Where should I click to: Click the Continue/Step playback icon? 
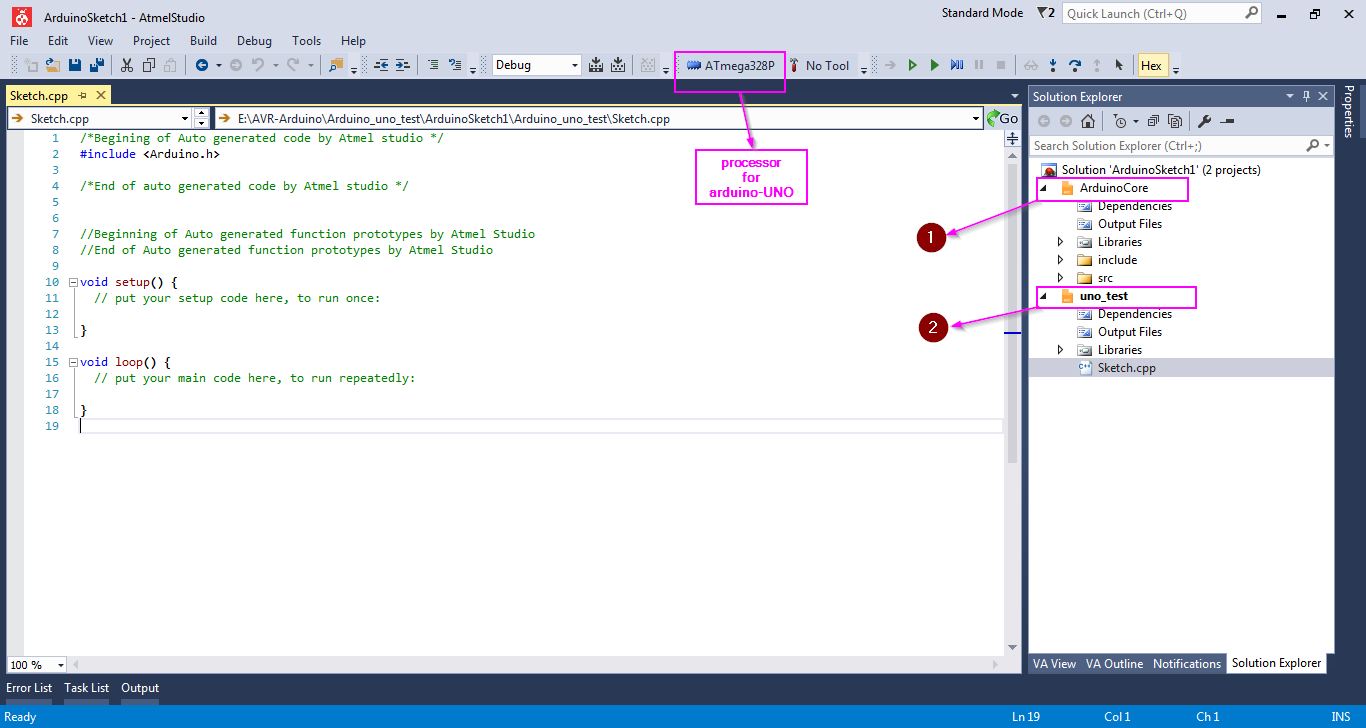pyautogui.click(x=957, y=65)
